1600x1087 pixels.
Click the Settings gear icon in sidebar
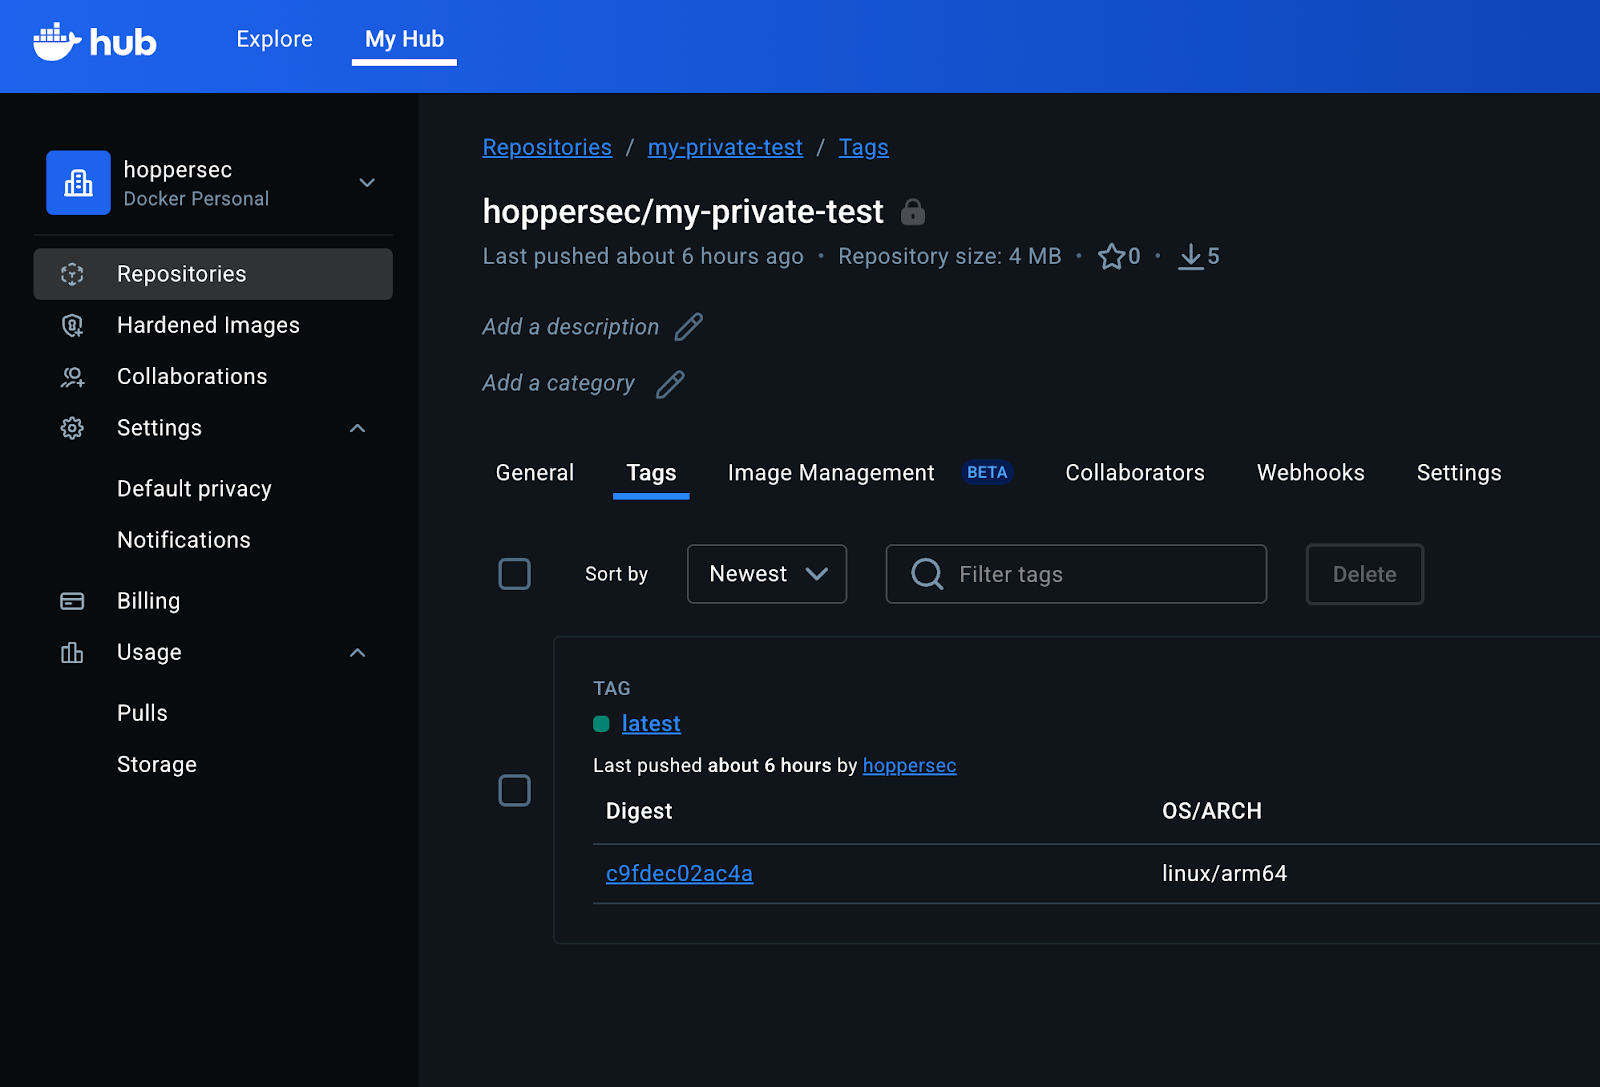(x=72, y=428)
